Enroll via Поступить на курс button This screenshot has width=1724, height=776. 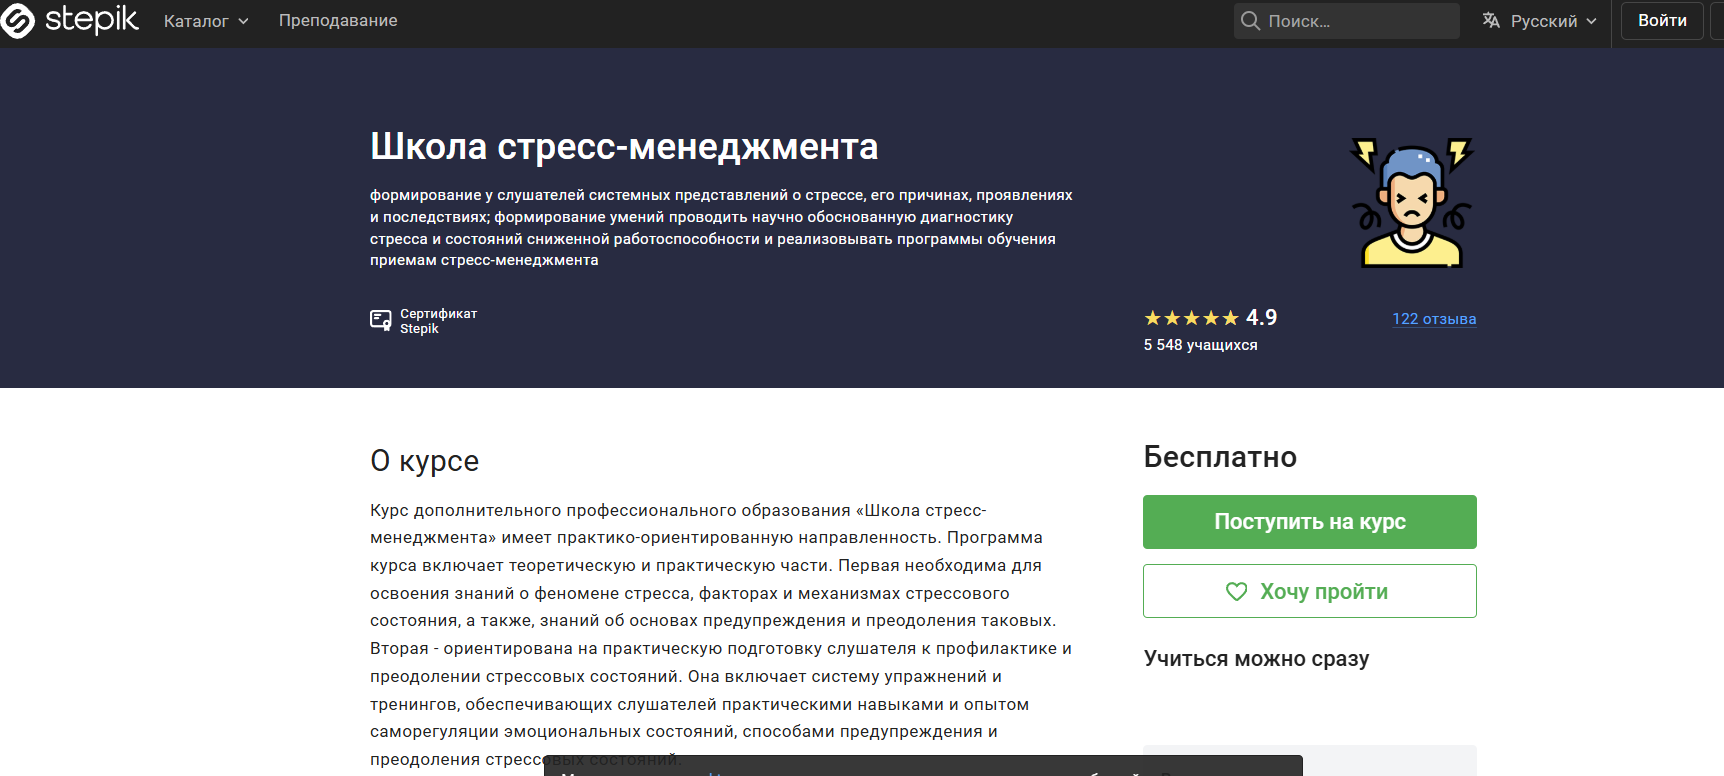click(x=1309, y=522)
